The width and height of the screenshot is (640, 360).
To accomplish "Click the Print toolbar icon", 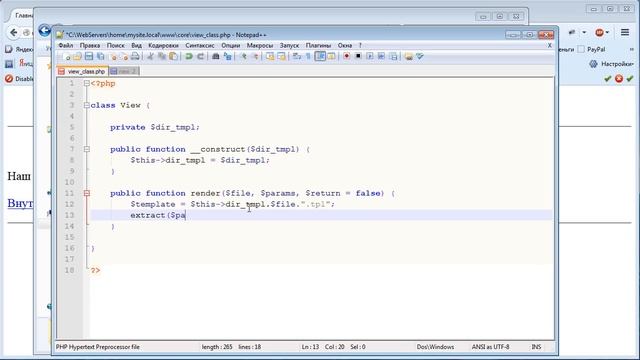I will pyautogui.click(x=135, y=56).
